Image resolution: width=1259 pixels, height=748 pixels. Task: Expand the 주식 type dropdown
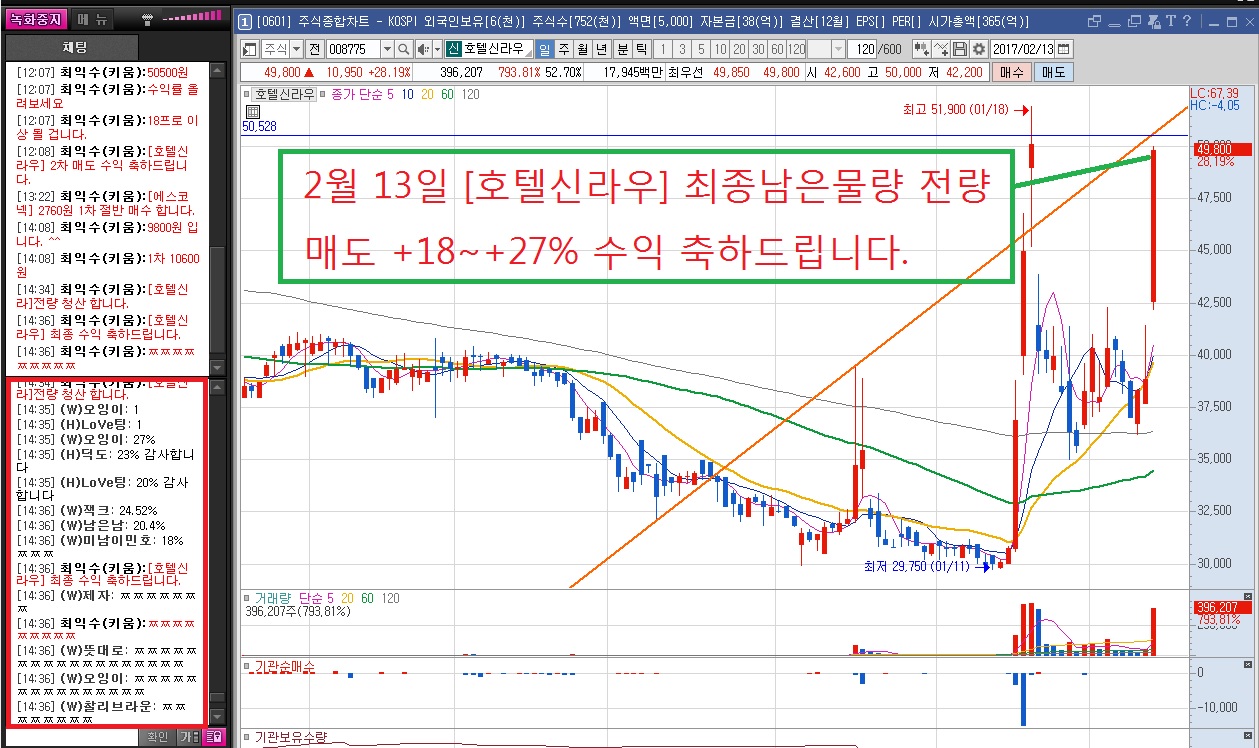tap(297, 49)
